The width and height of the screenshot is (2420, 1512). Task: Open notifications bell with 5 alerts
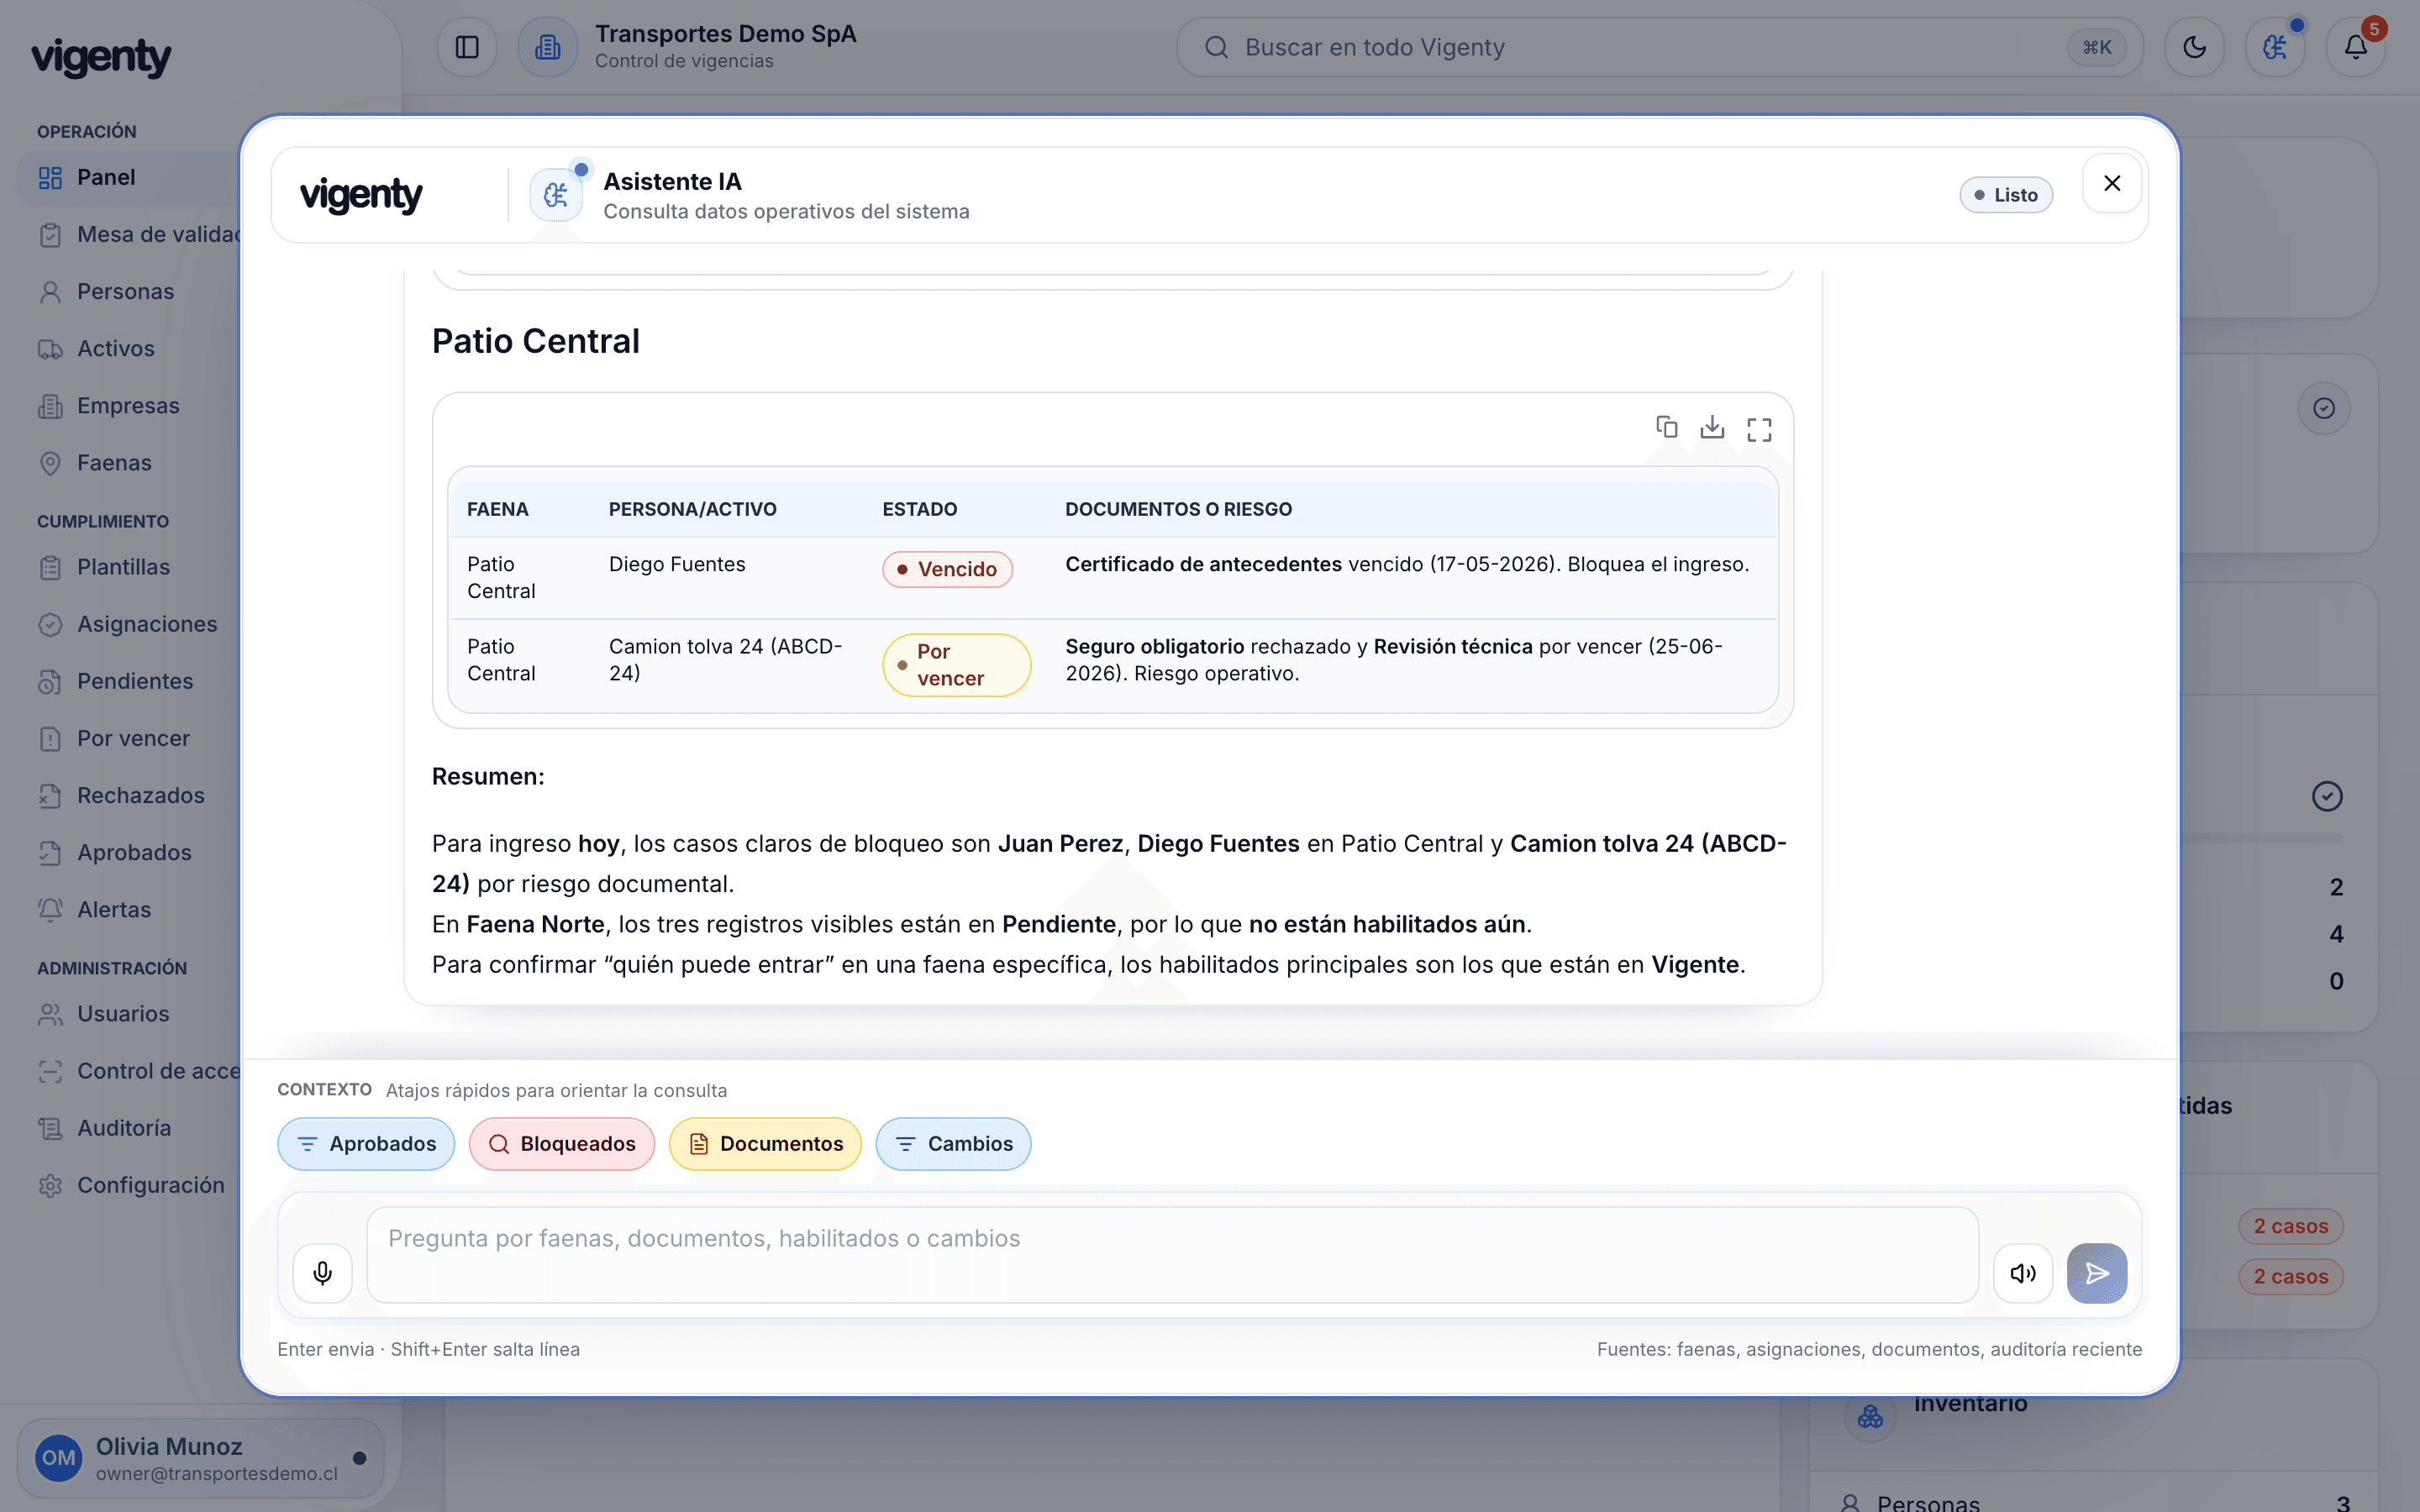pos(2356,47)
